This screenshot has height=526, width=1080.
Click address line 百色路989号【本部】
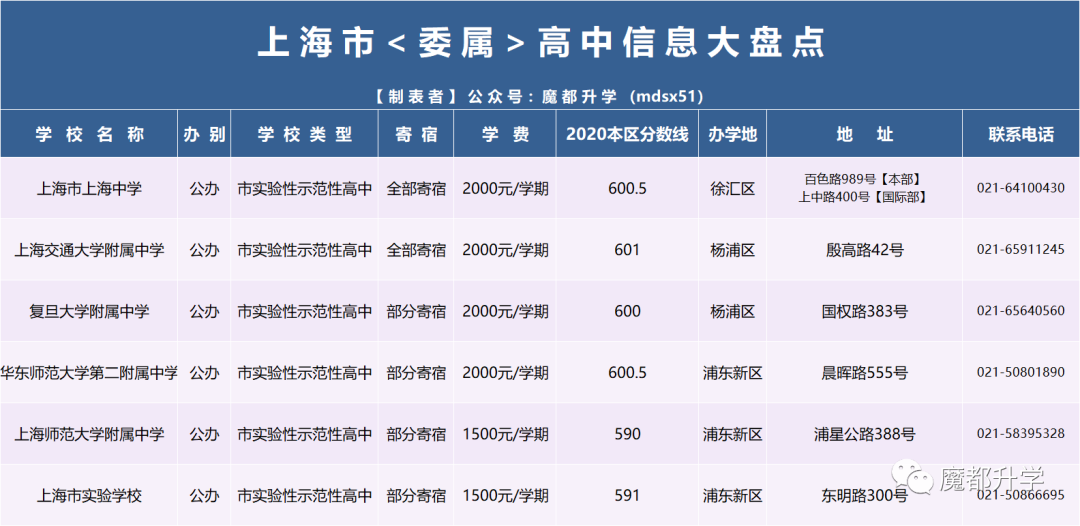pos(862,180)
